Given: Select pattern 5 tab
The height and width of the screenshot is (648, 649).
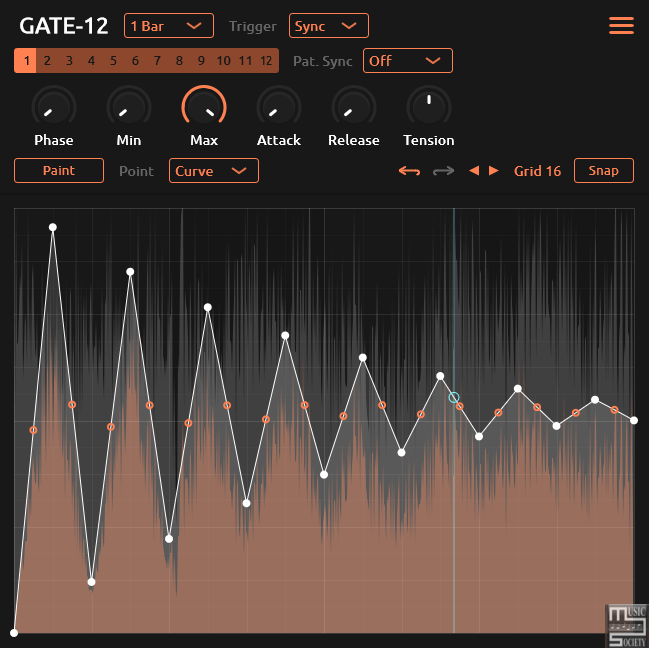Looking at the screenshot, I should coord(113,61).
